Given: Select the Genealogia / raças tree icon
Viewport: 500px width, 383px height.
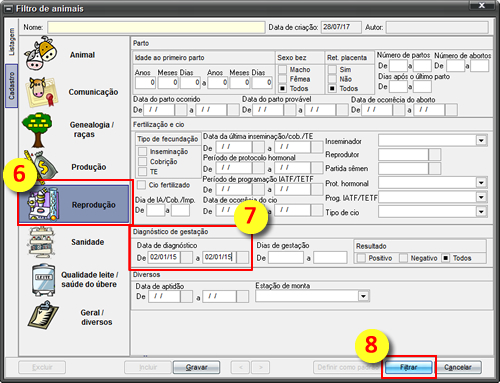Looking at the screenshot, I should (x=37, y=129).
